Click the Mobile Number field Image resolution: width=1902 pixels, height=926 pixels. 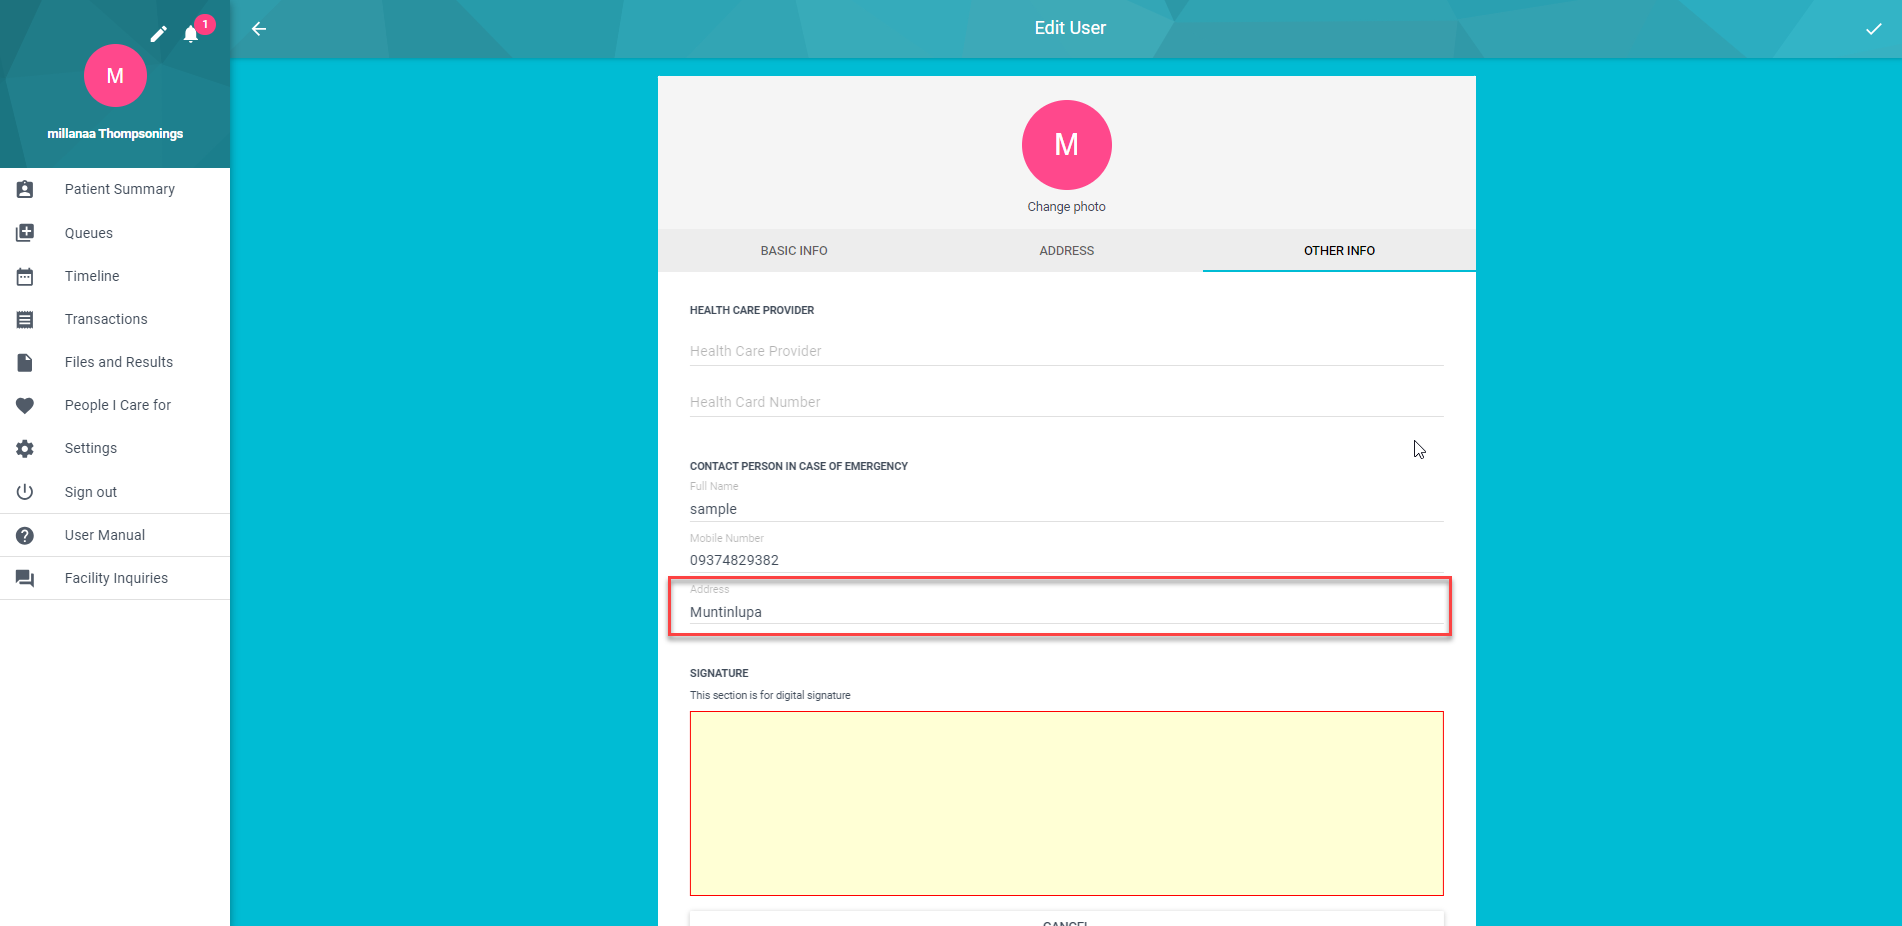pyautogui.click(x=1066, y=560)
